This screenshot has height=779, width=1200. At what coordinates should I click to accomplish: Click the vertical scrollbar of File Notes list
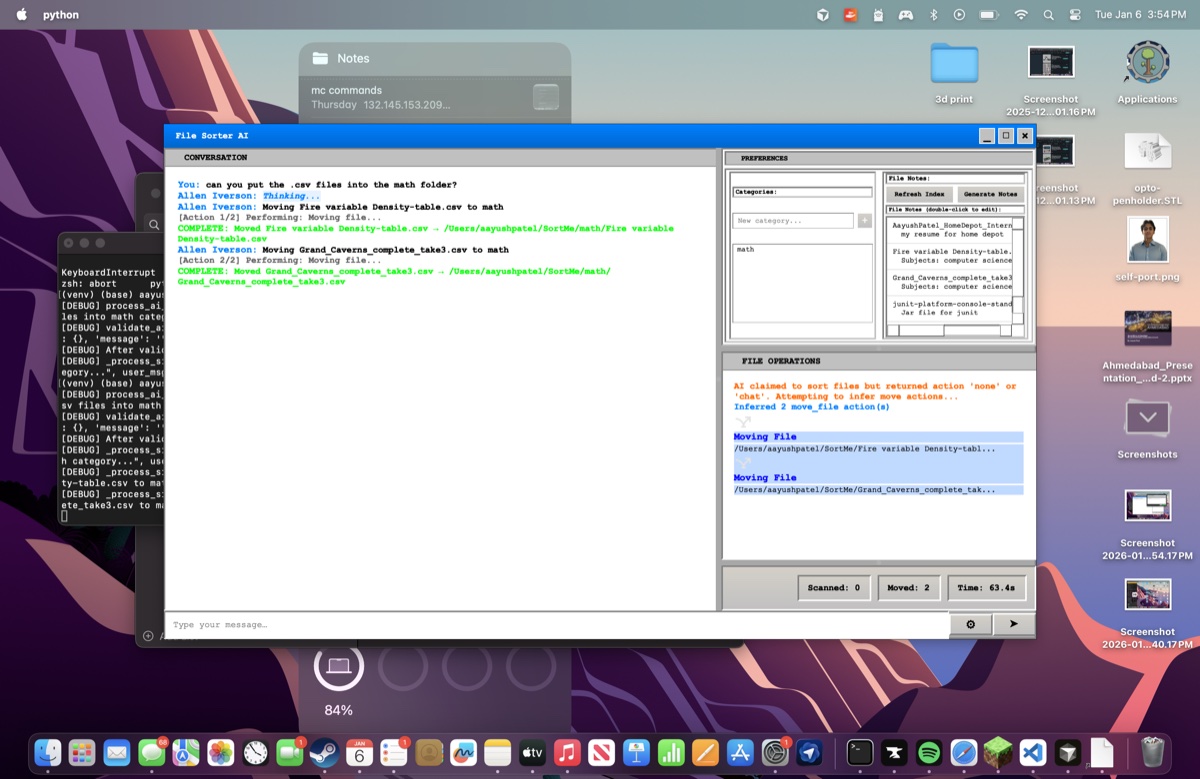1018,270
